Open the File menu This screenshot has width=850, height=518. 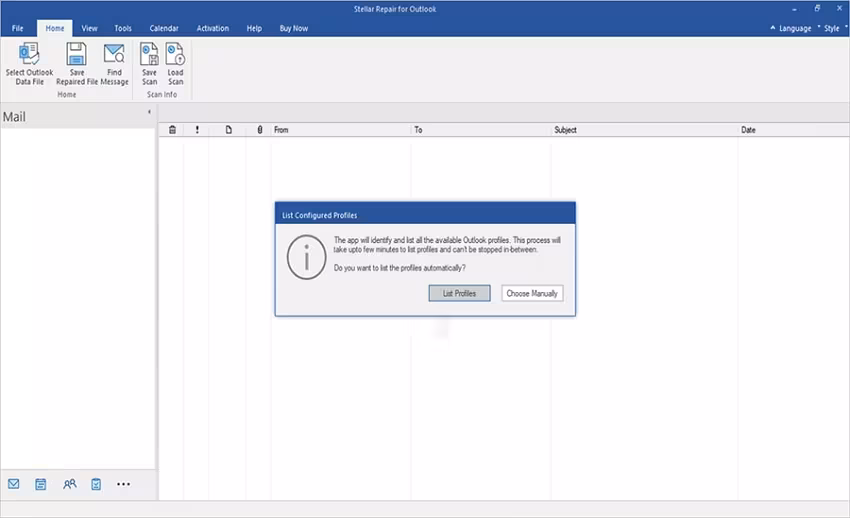pos(18,28)
